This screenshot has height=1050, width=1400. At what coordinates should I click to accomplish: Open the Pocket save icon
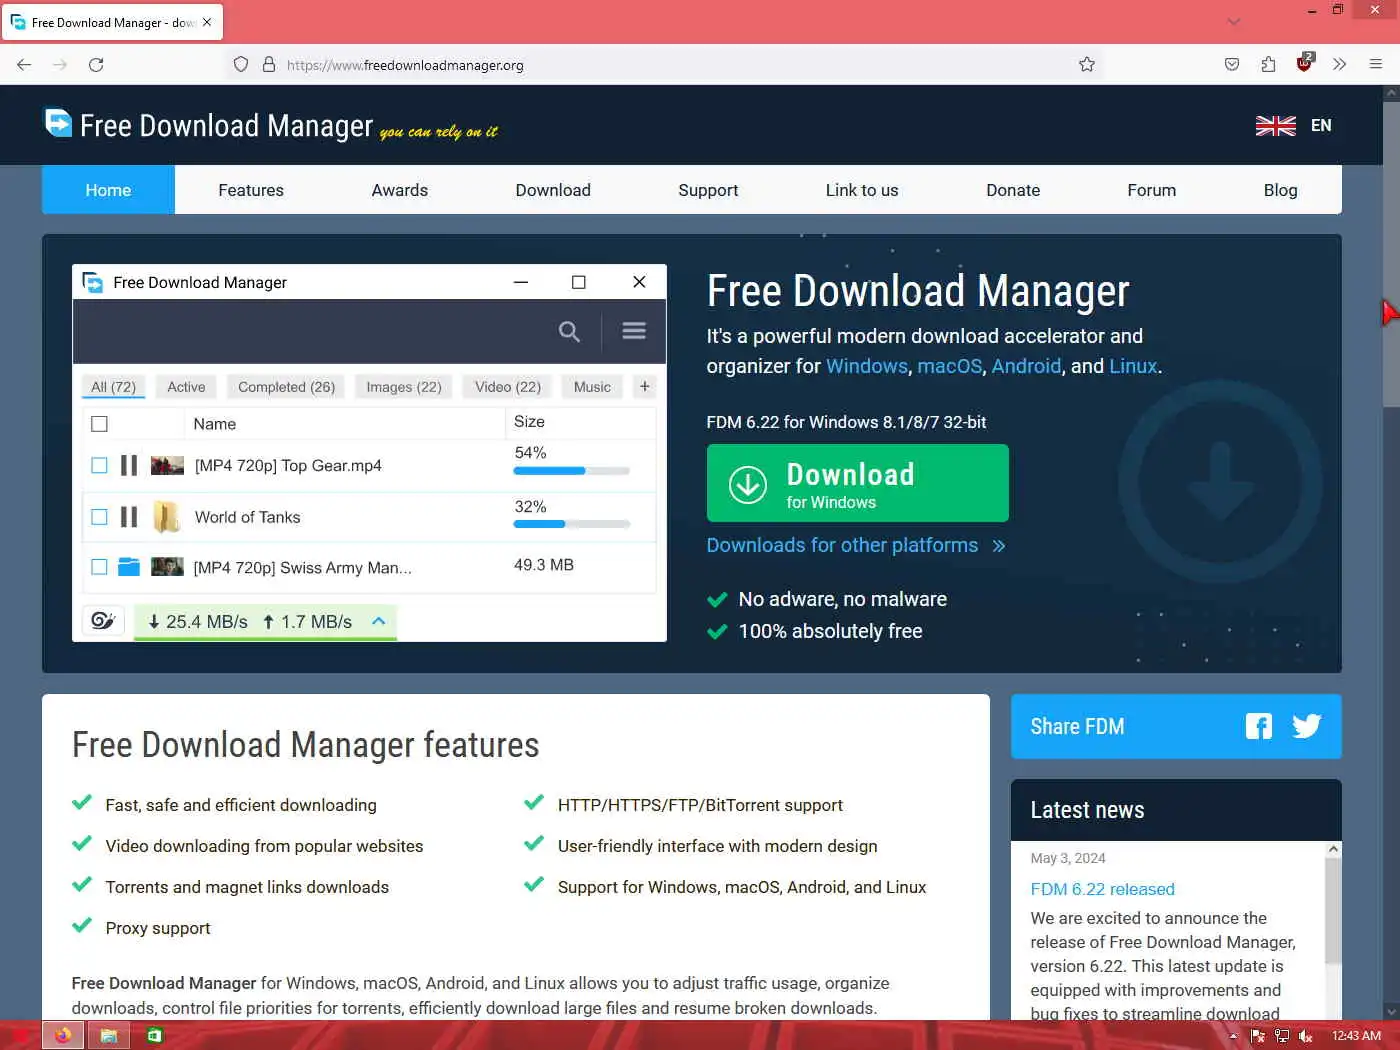pos(1232,64)
